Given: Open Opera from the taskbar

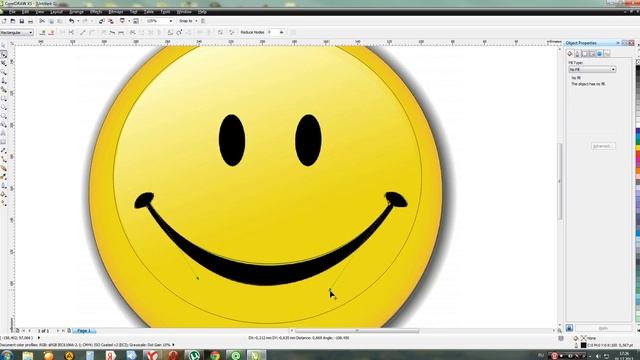Looking at the screenshot, I should click(x=173, y=355).
